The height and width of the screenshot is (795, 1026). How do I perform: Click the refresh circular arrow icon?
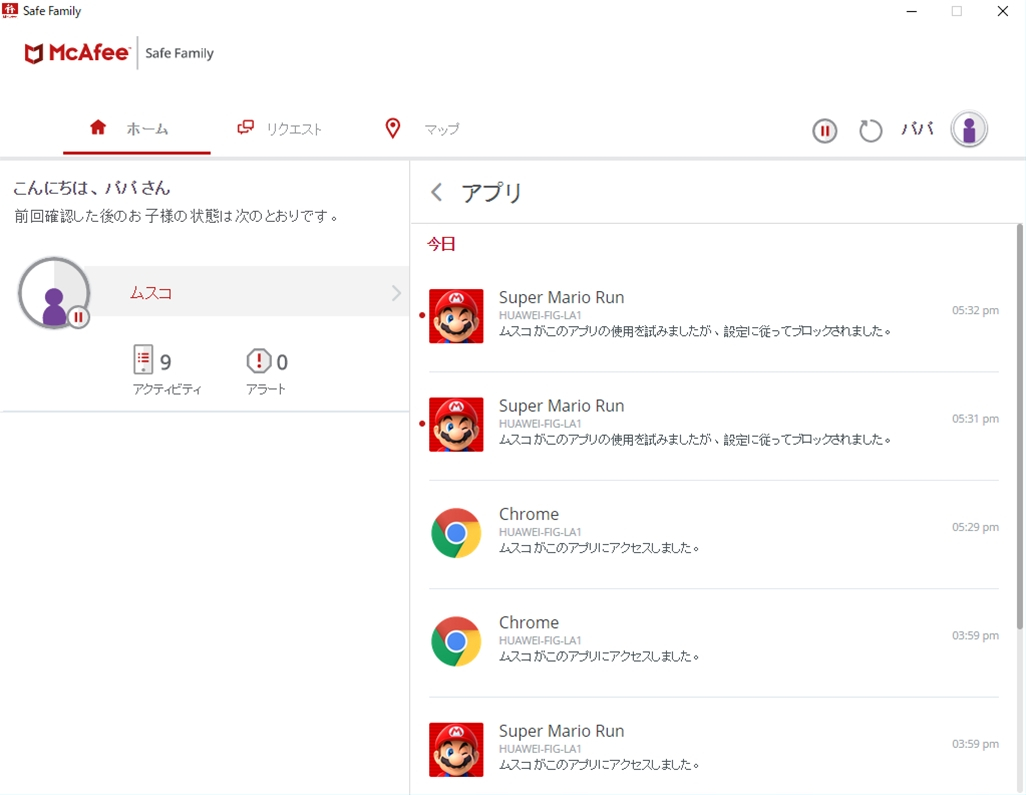point(870,131)
